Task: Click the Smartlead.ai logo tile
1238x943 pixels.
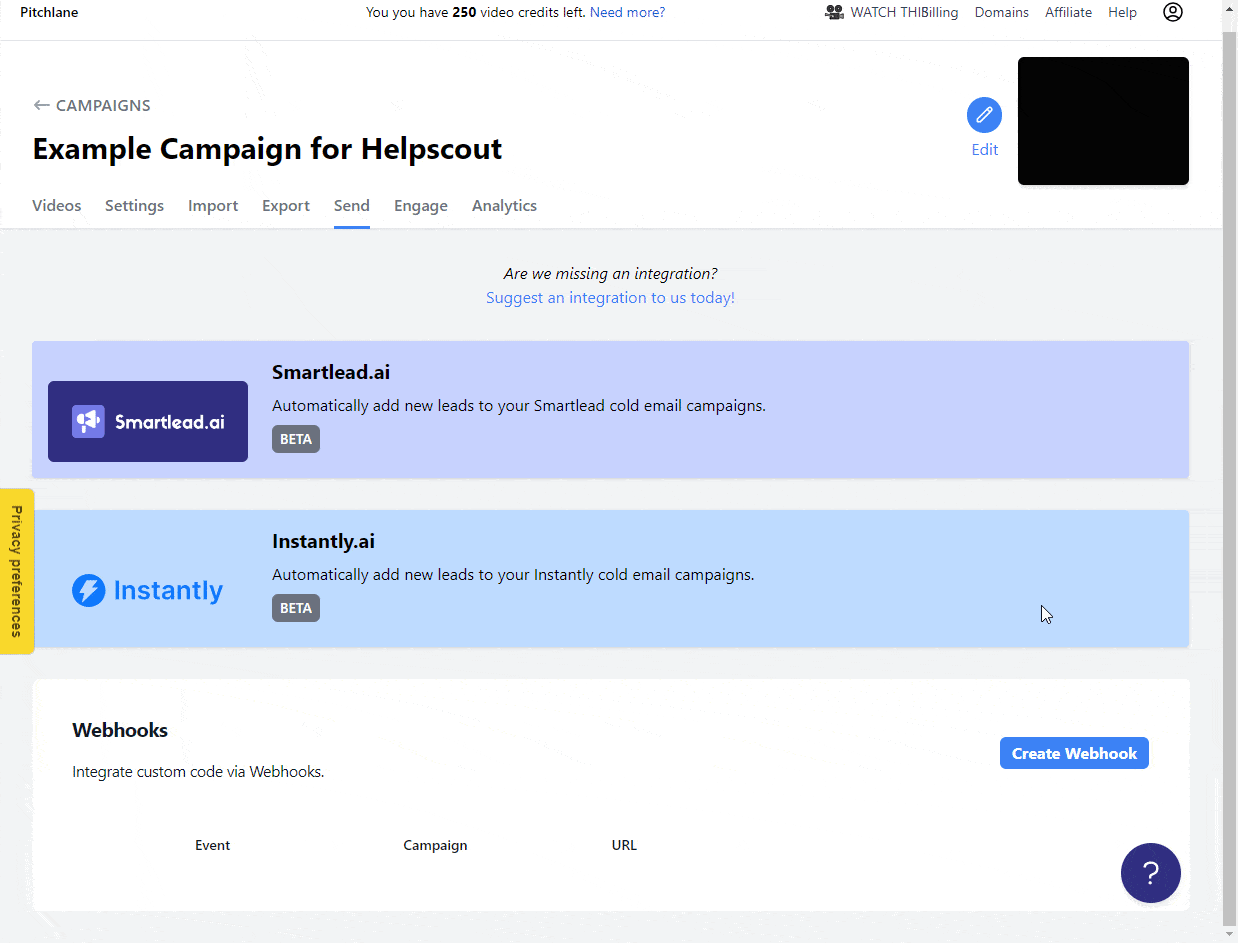Action: tap(148, 421)
